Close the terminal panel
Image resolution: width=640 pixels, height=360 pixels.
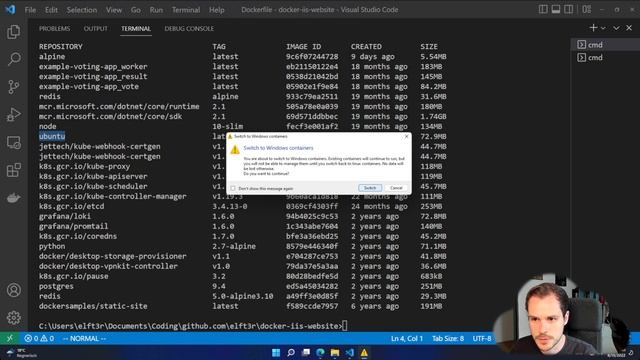(x=629, y=28)
